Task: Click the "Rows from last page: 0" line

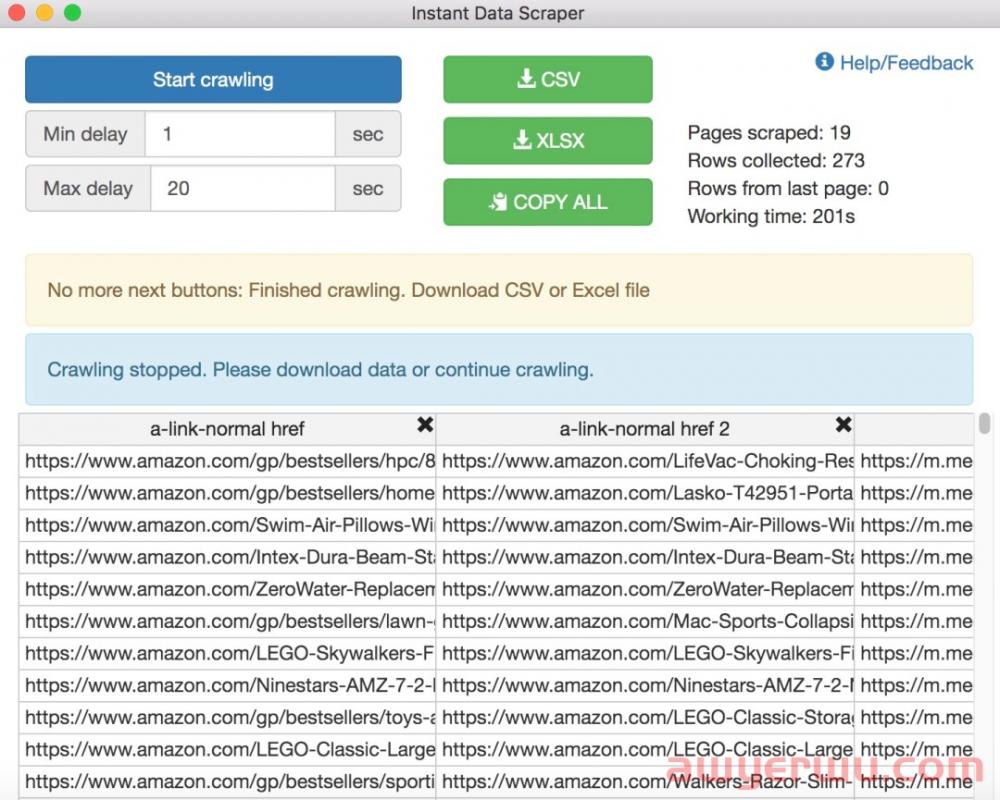Action: [x=788, y=188]
